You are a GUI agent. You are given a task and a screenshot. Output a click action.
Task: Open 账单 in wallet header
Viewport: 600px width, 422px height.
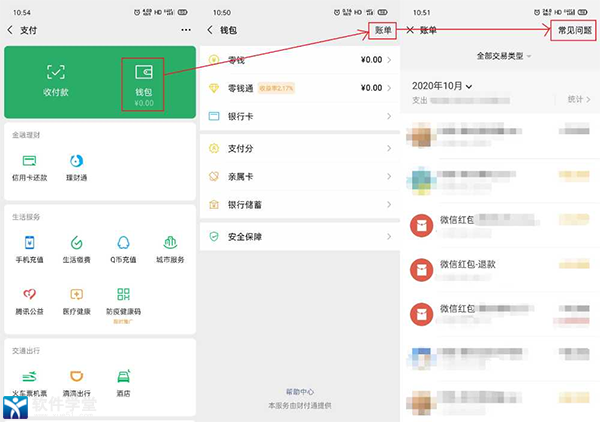click(x=383, y=30)
